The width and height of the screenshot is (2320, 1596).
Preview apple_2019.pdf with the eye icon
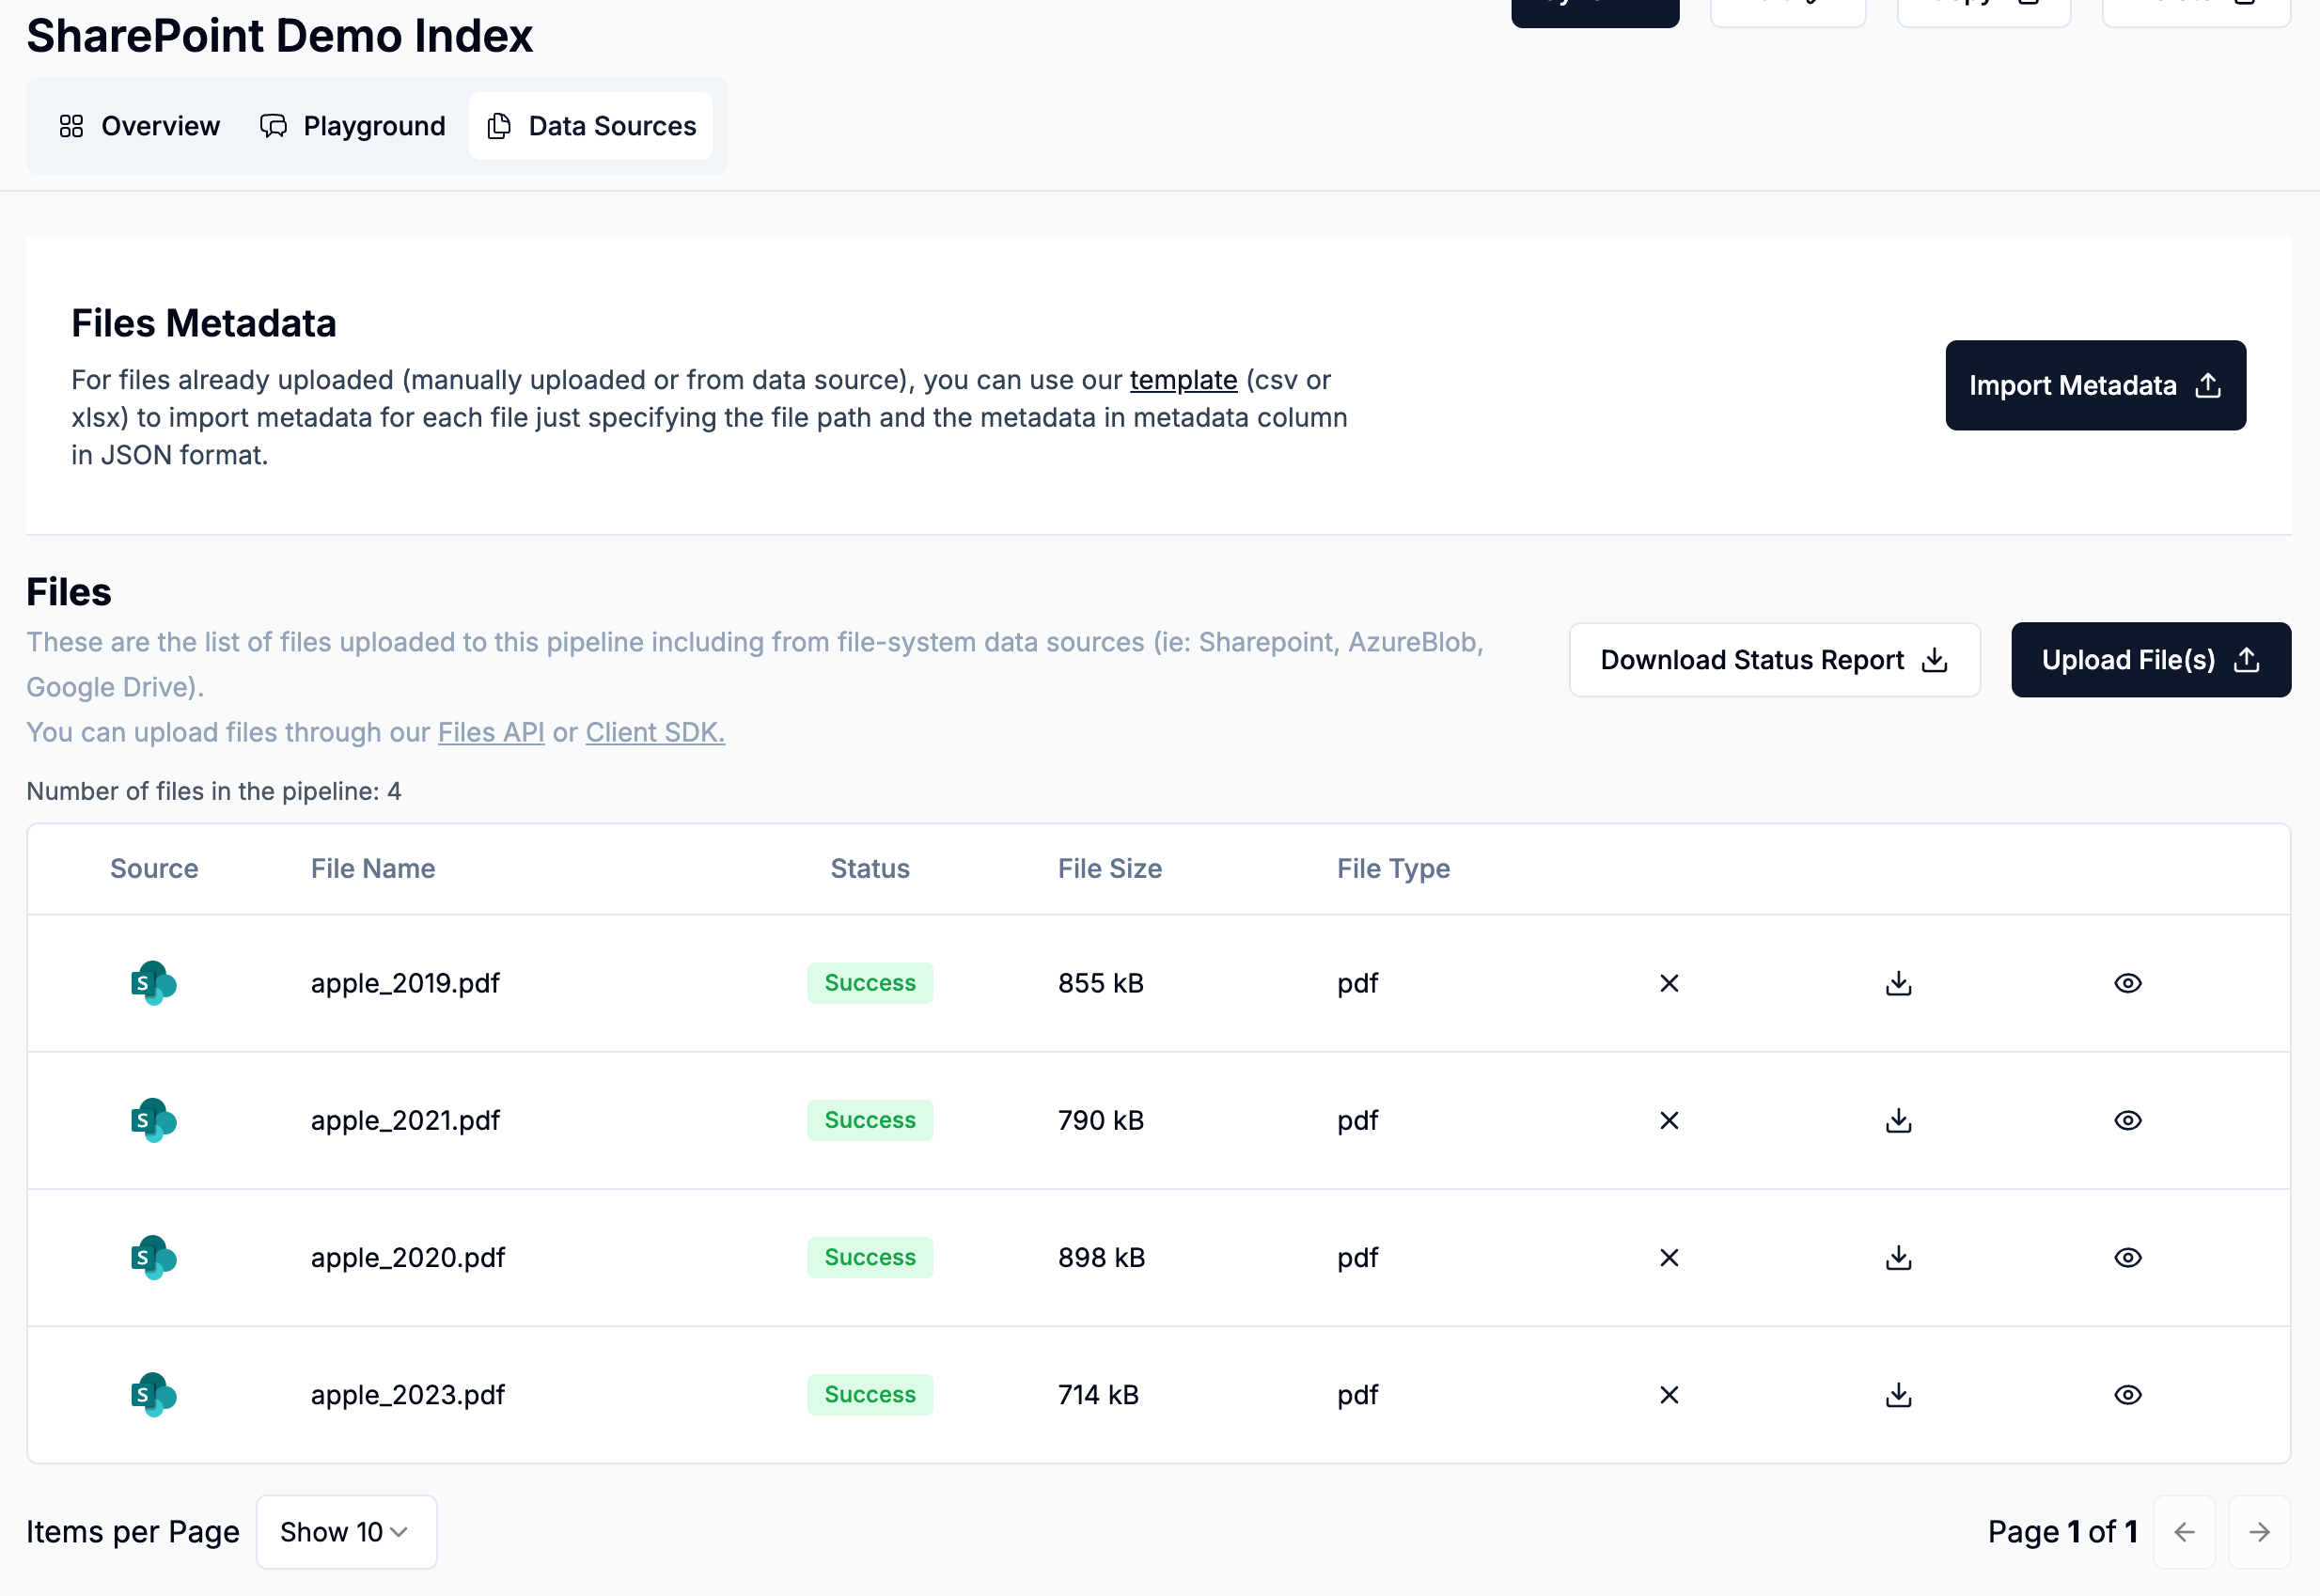tap(2127, 983)
